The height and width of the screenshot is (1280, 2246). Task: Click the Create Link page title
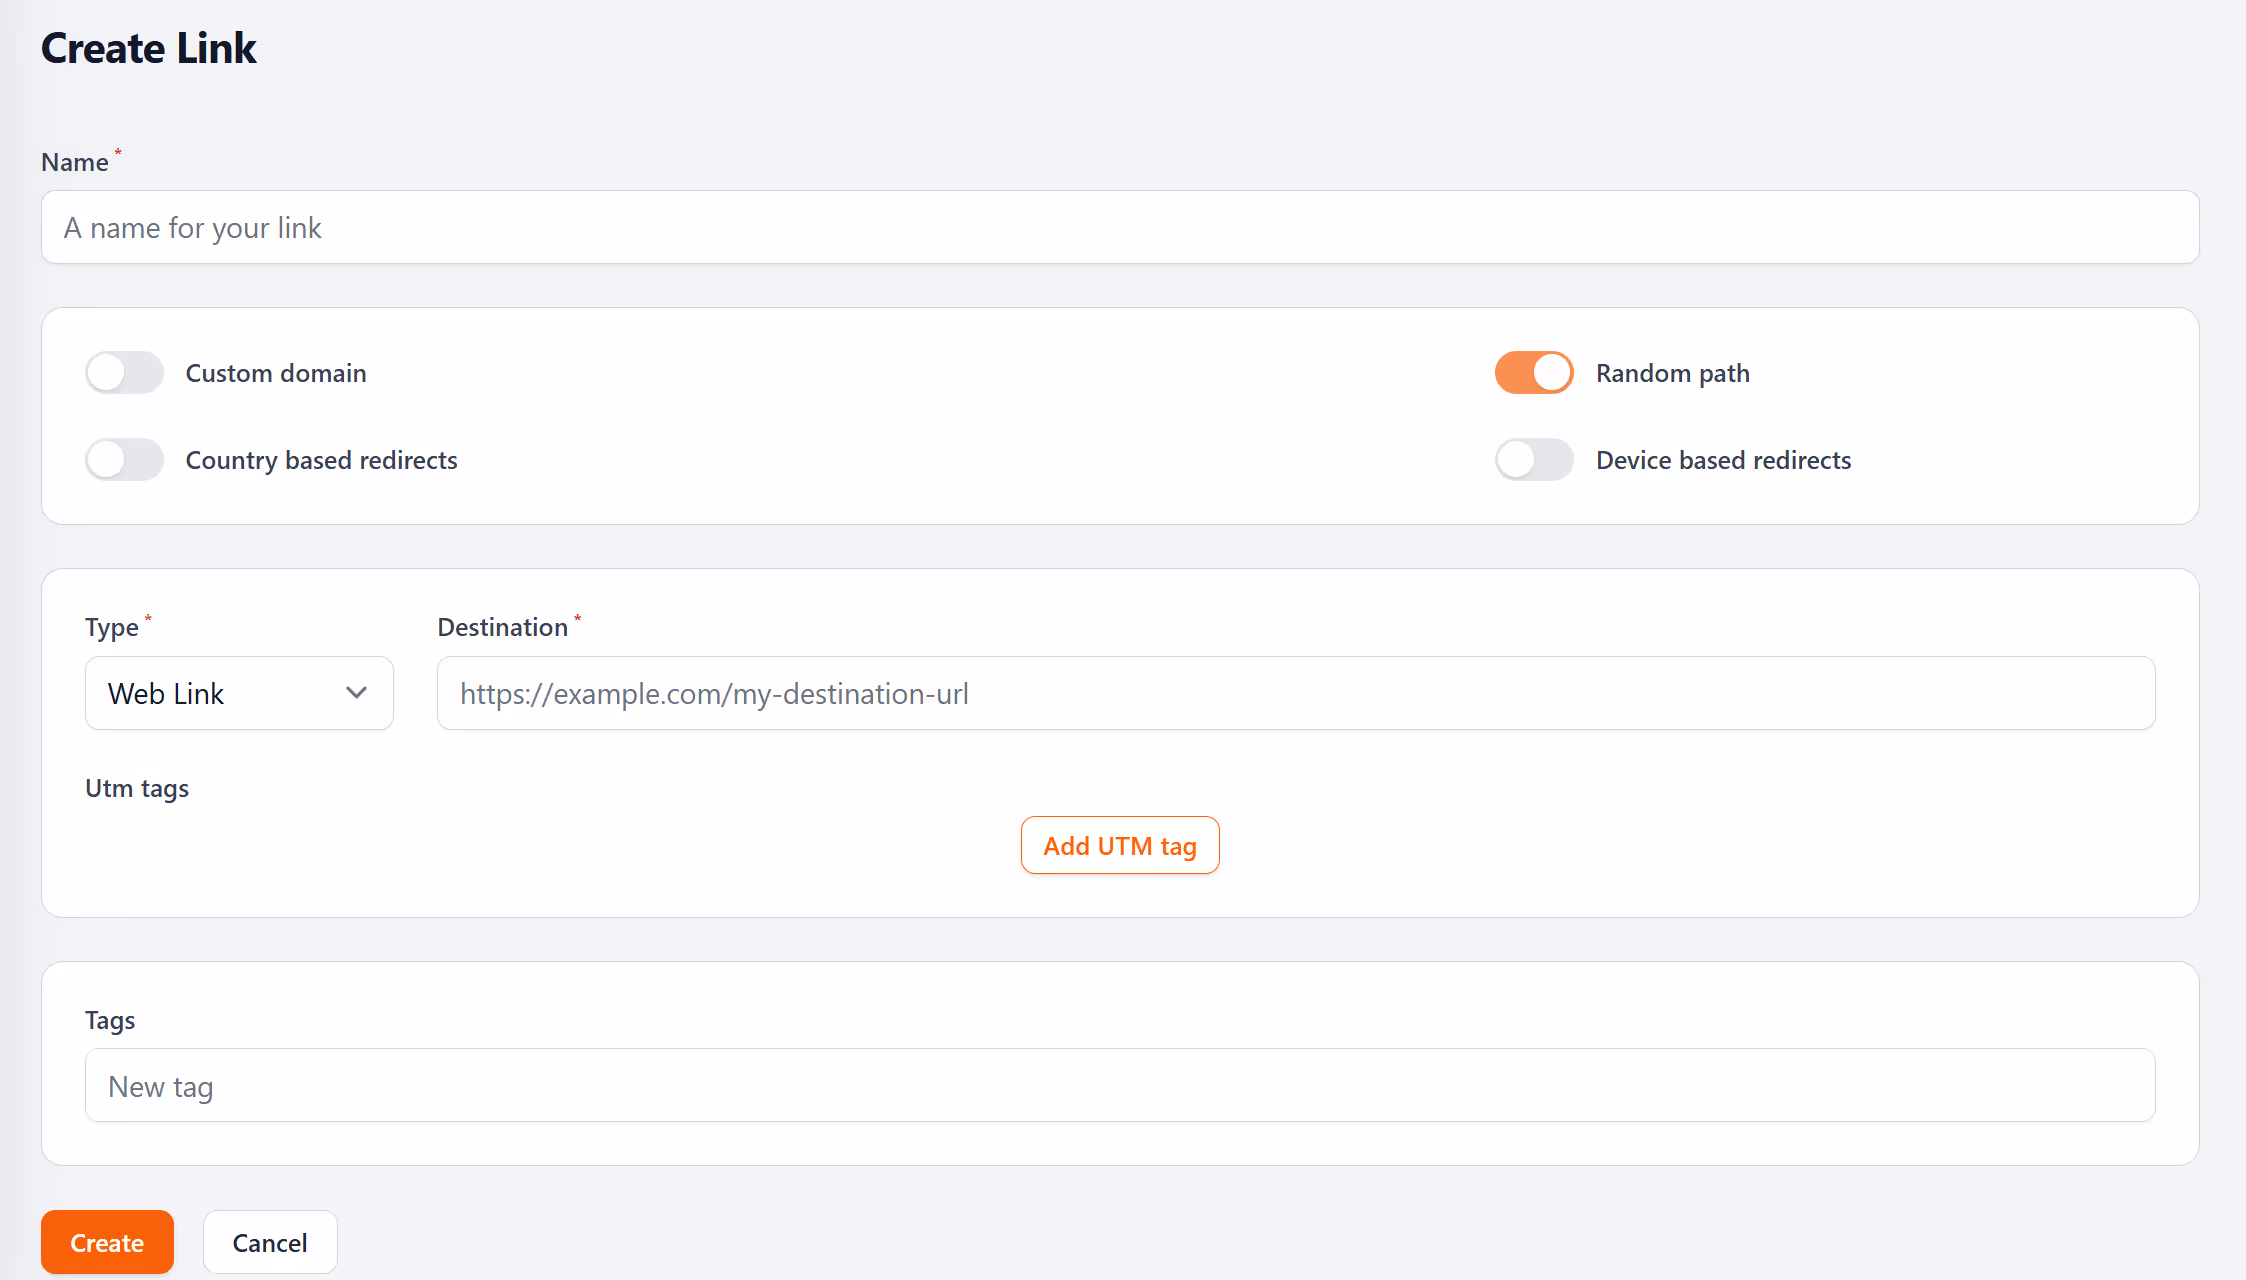click(x=149, y=47)
